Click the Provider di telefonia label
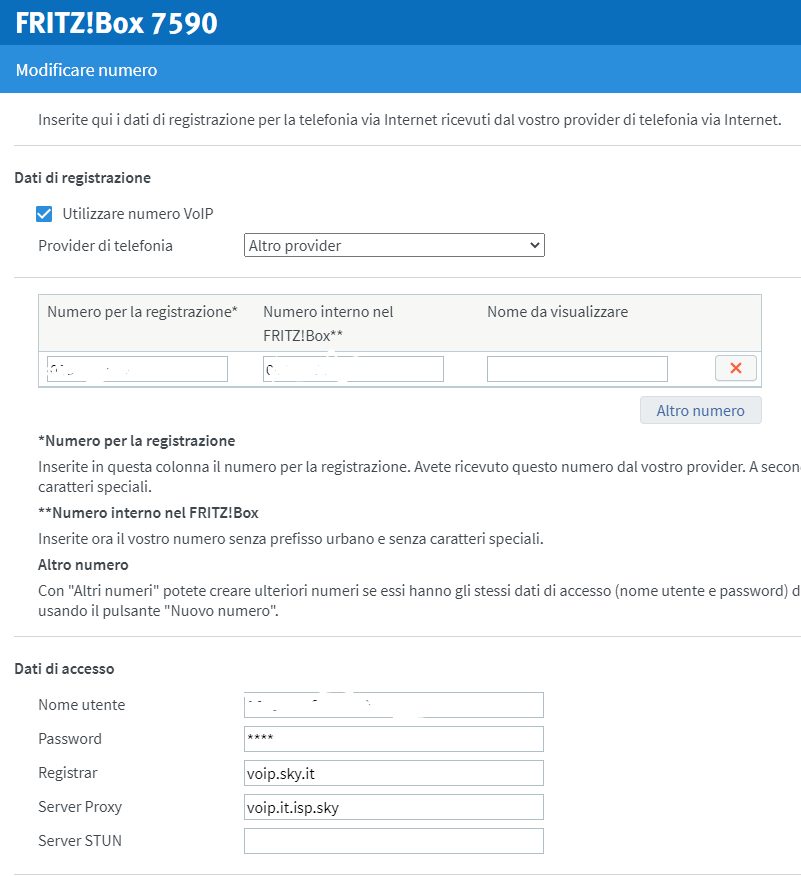 coord(105,246)
